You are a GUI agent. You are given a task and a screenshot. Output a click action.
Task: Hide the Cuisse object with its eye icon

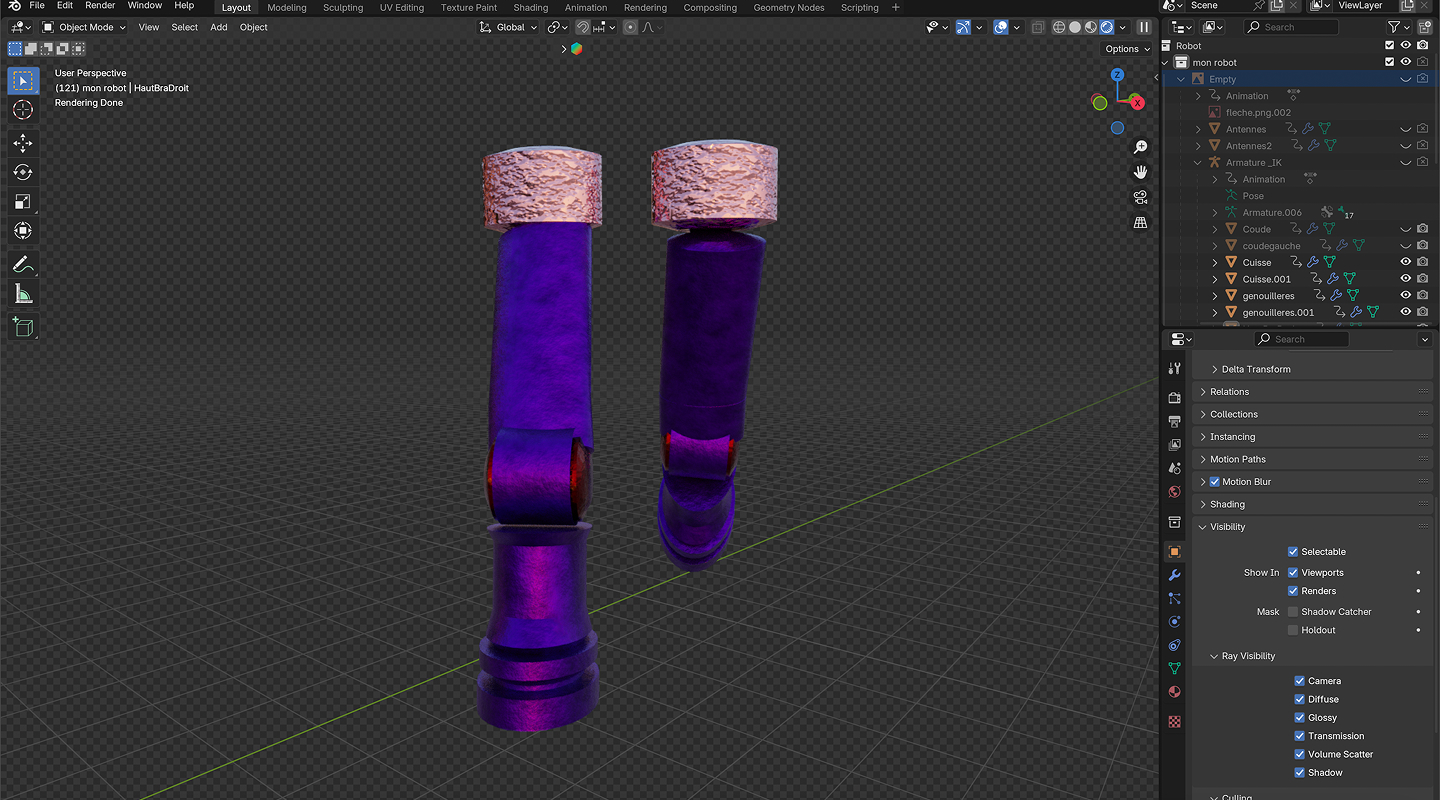click(1405, 262)
